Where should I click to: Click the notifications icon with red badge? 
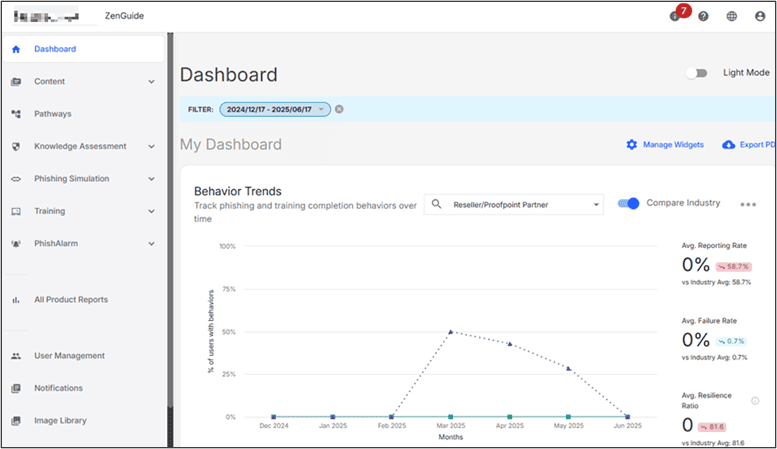676,16
